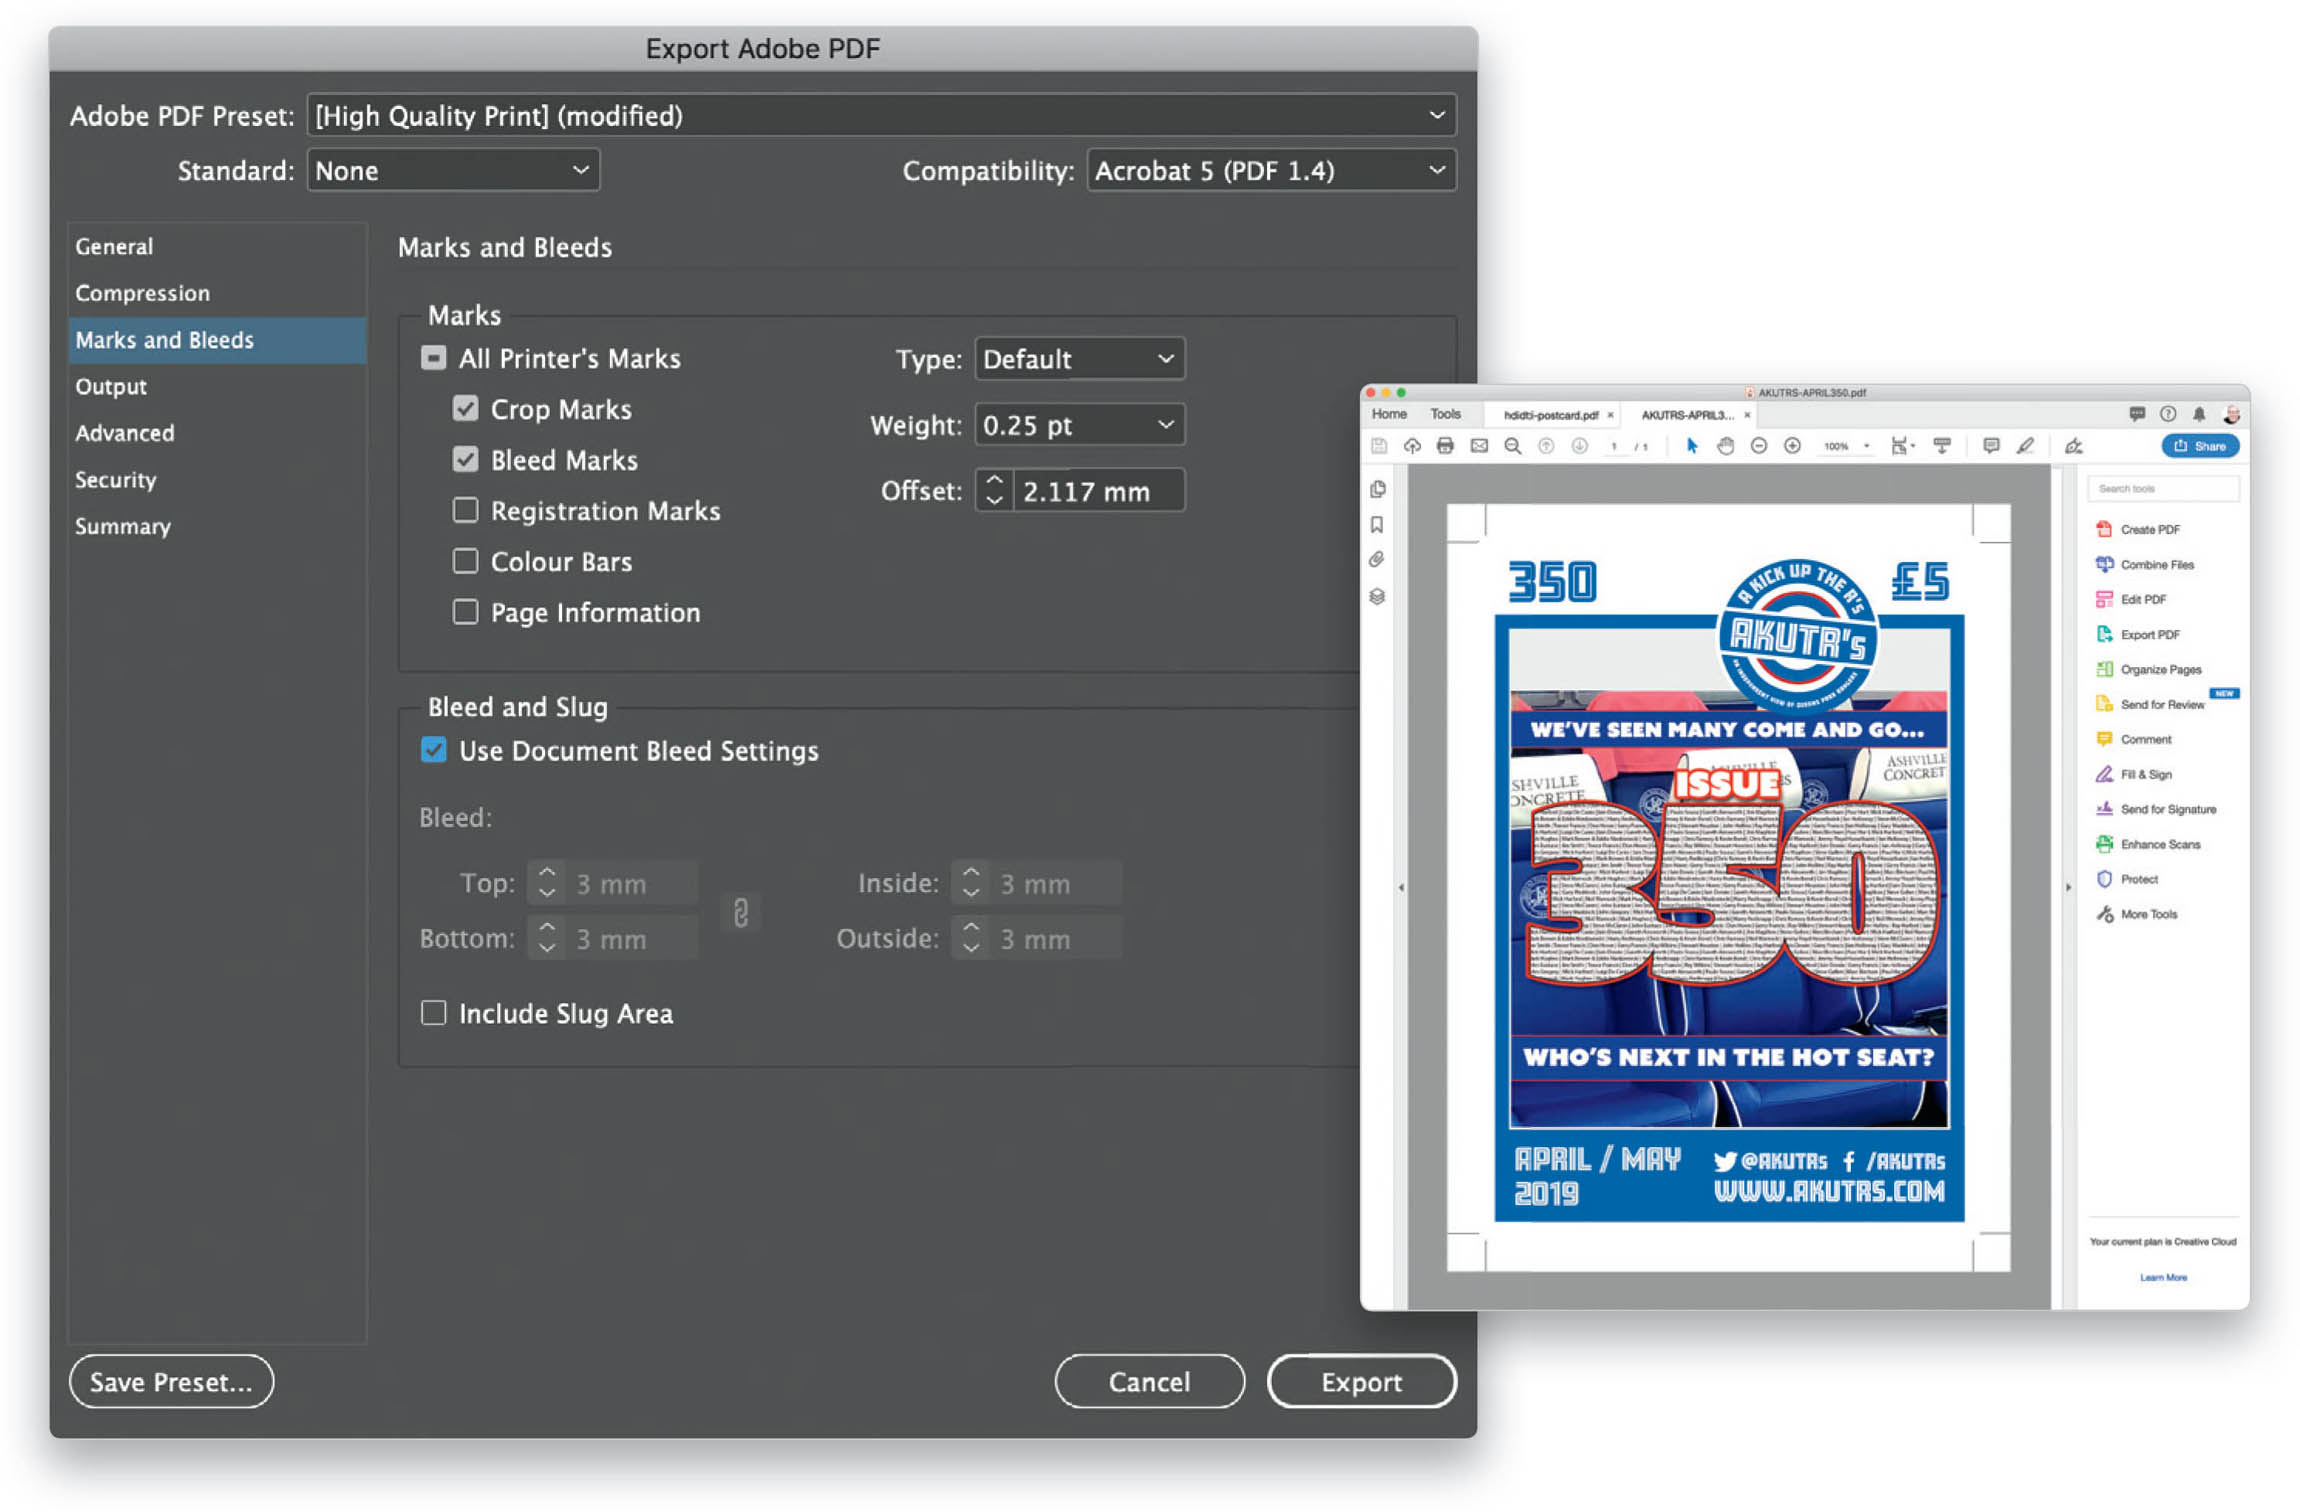Click the Cancel button
Screen dimensions: 2300x1512
point(1149,1381)
